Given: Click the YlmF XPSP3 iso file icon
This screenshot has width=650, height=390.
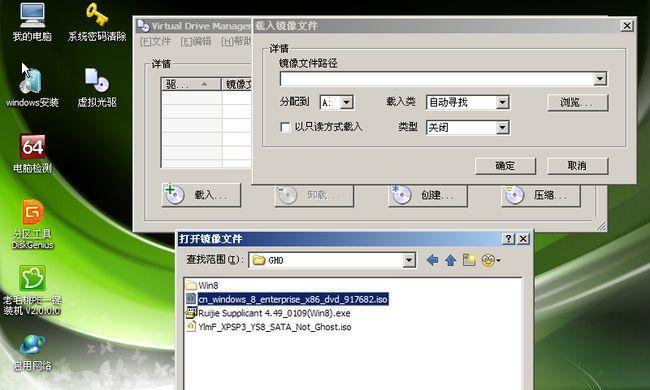Looking at the screenshot, I should click(191, 327).
